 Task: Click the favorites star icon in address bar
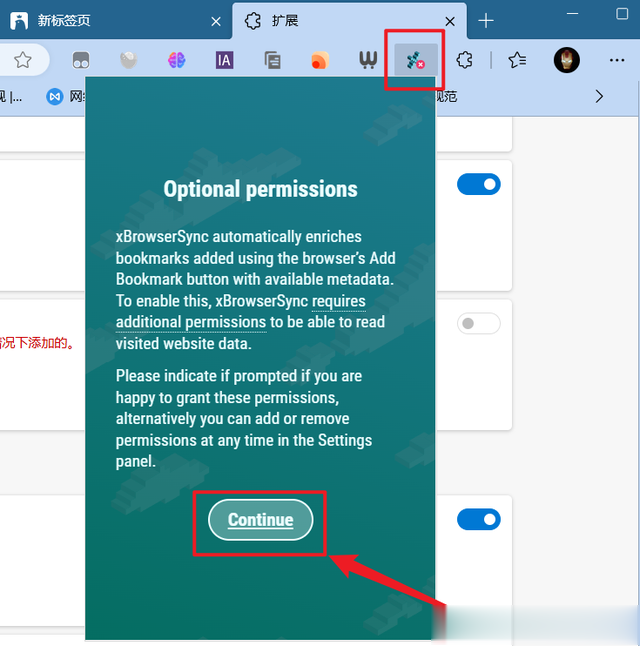[23, 60]
